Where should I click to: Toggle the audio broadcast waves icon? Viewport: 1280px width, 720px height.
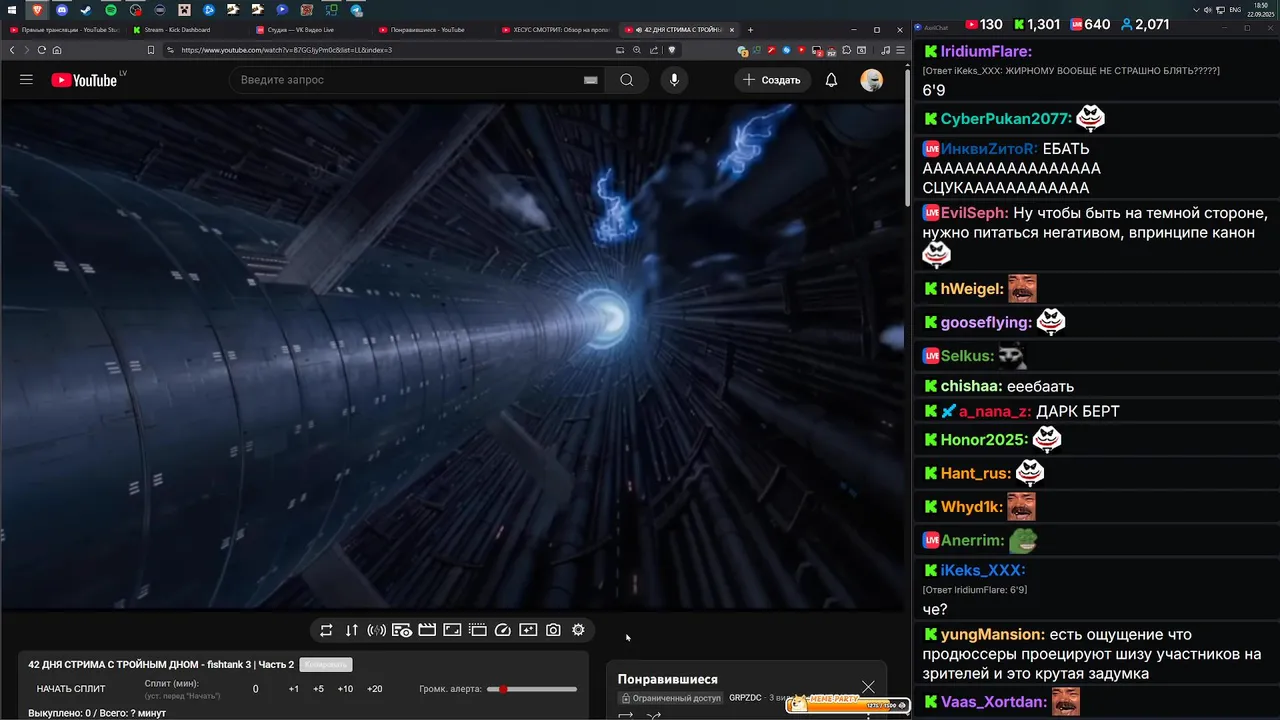coord(377,630)
